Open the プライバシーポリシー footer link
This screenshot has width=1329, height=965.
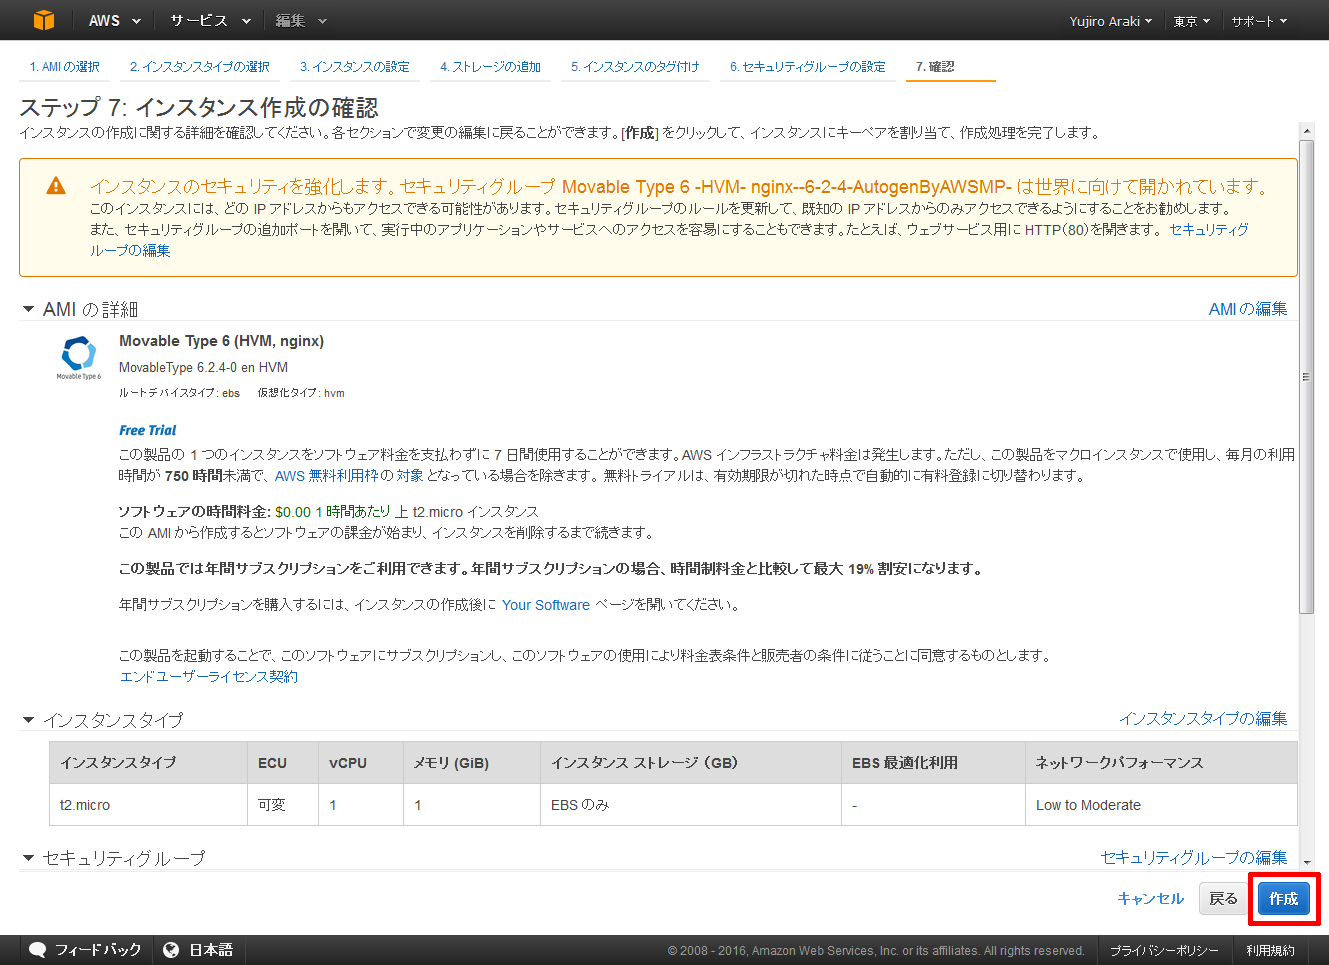tap(1164, 951)
